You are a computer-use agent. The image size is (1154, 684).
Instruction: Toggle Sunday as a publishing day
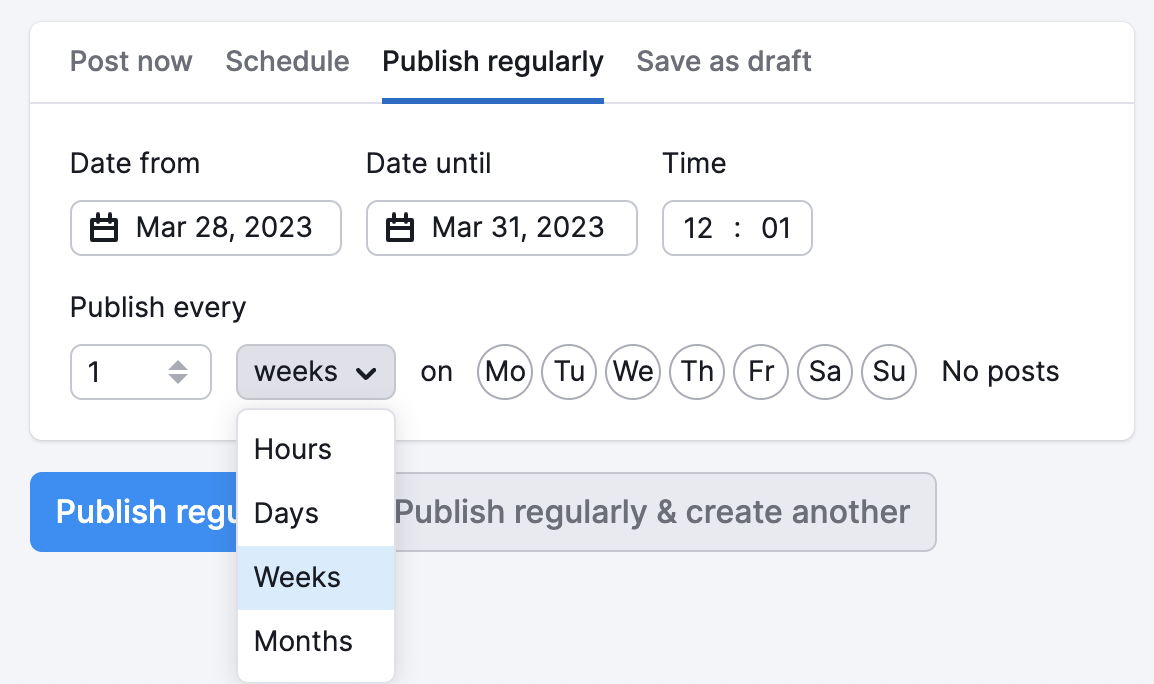(x=889, y=371)
